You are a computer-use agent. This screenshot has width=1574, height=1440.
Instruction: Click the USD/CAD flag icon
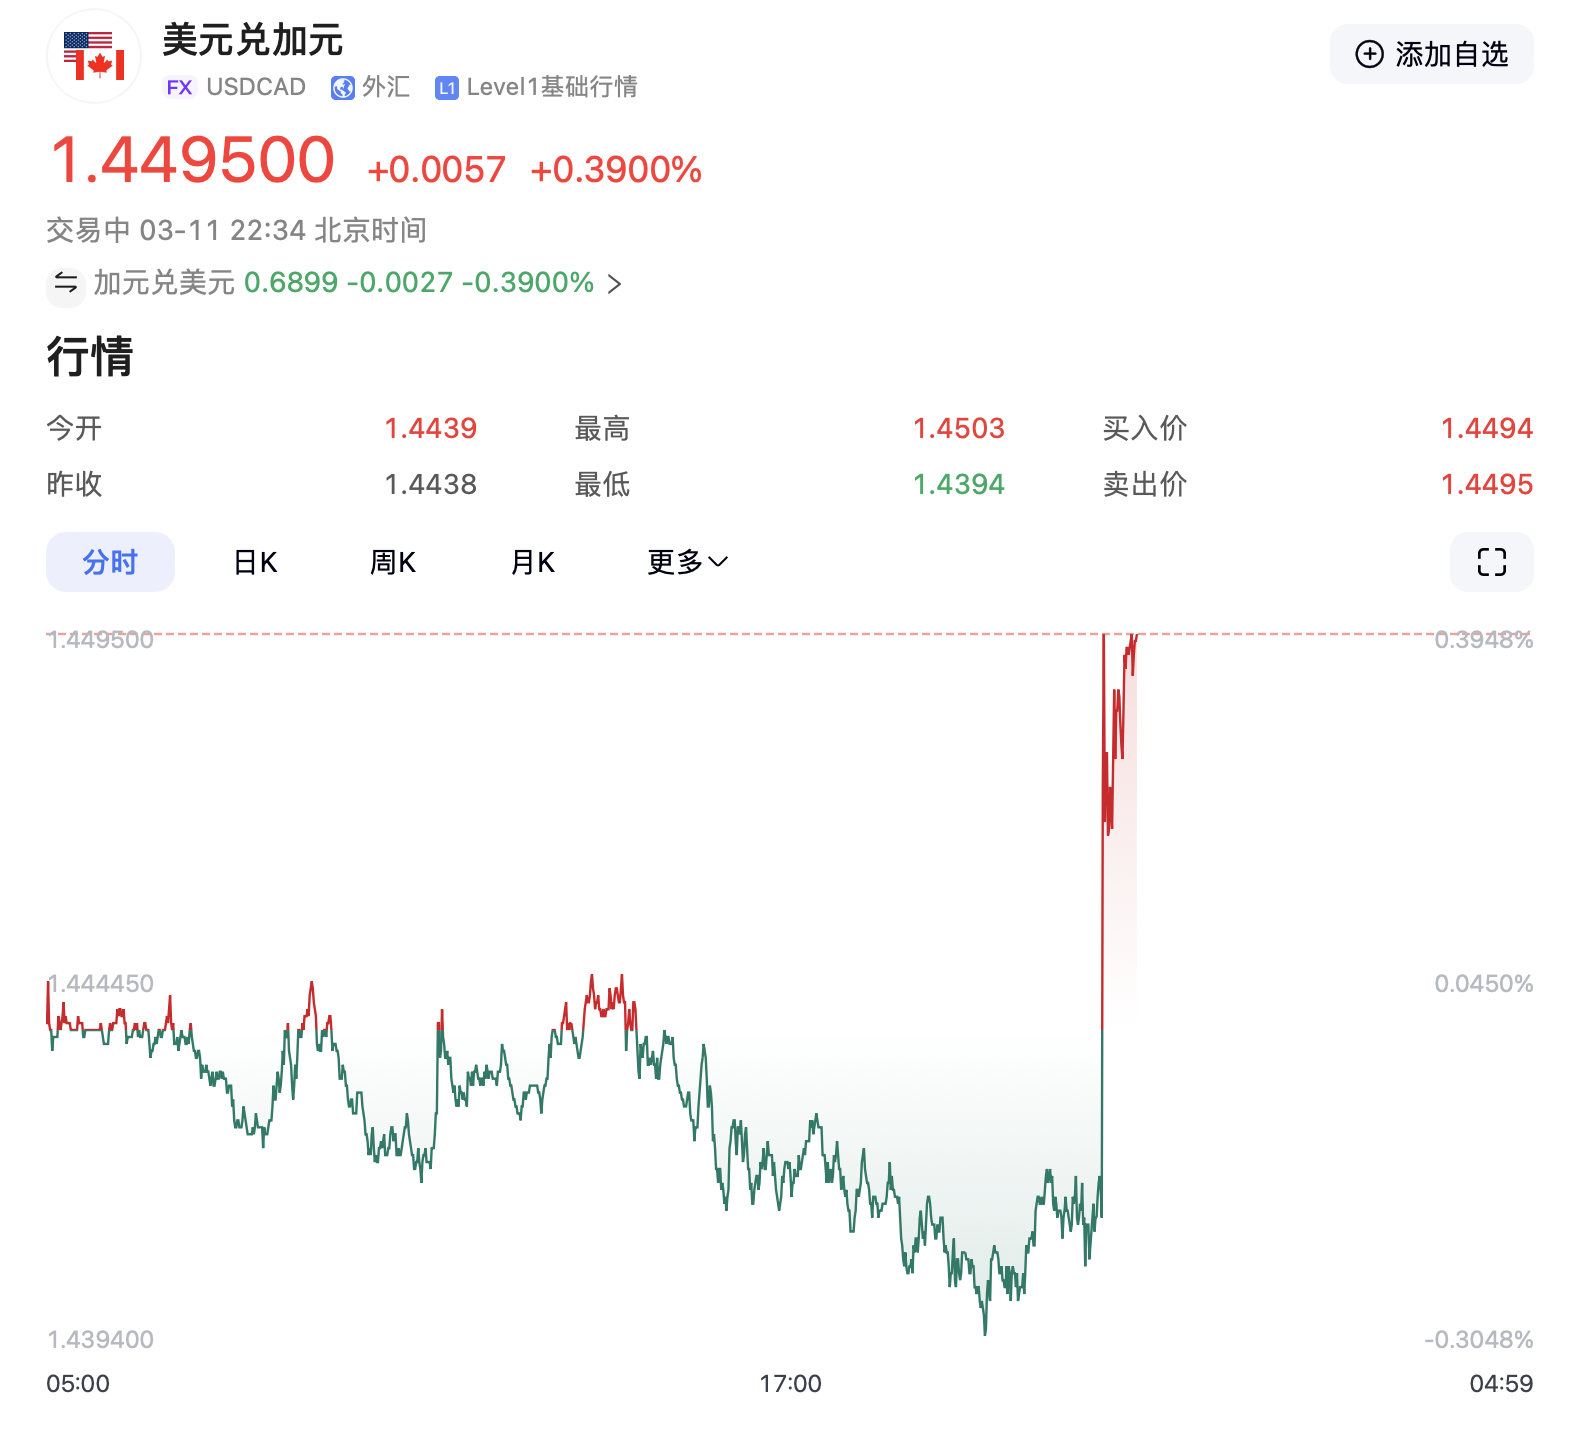click(x=94, y=56)
